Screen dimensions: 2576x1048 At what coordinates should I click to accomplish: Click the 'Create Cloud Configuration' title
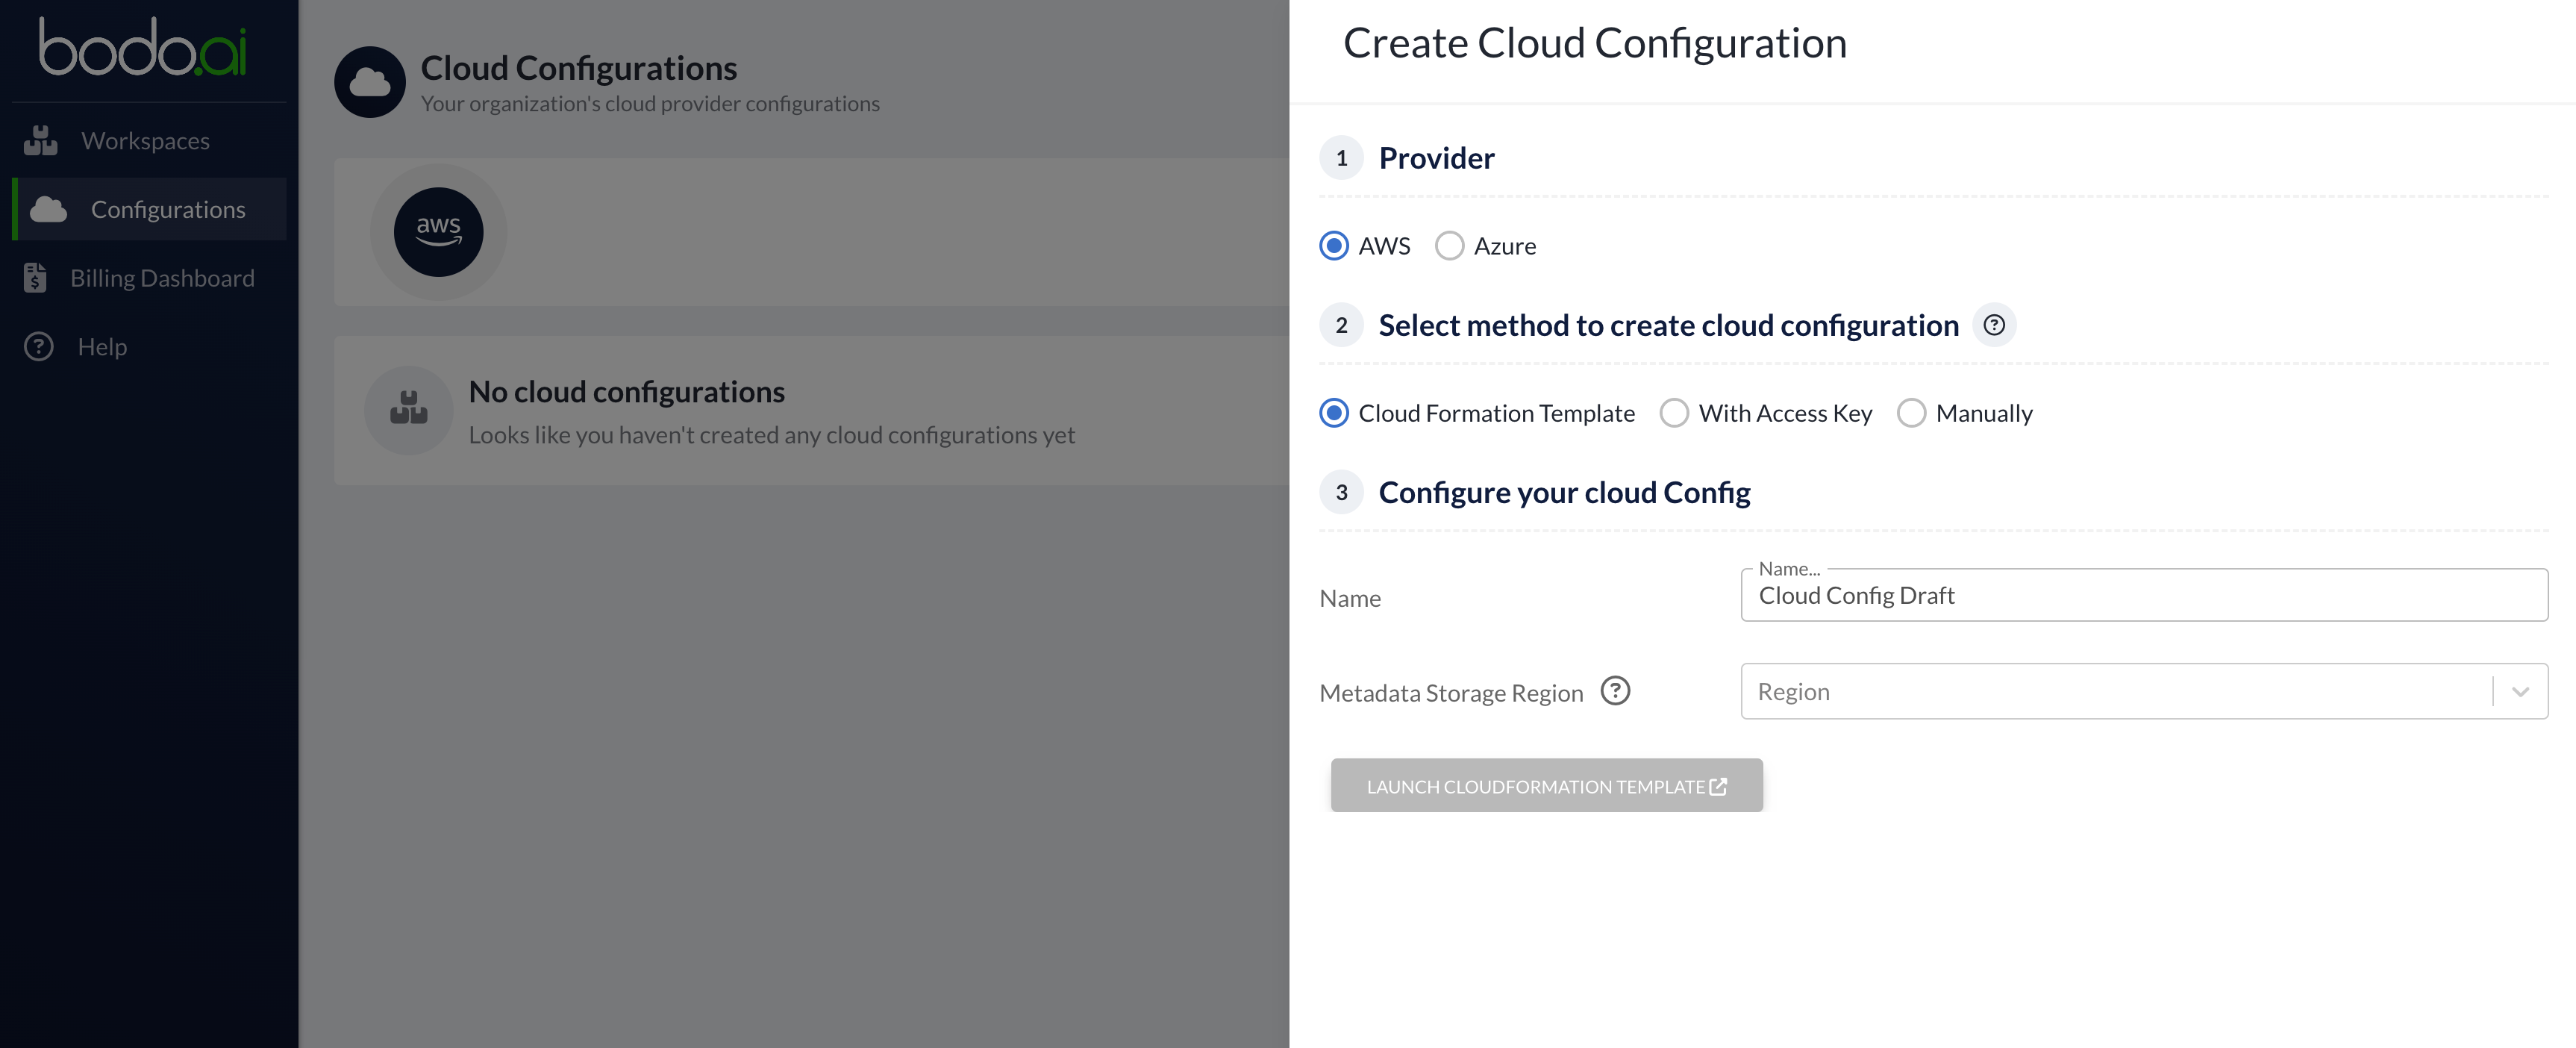coord(1594,44)
